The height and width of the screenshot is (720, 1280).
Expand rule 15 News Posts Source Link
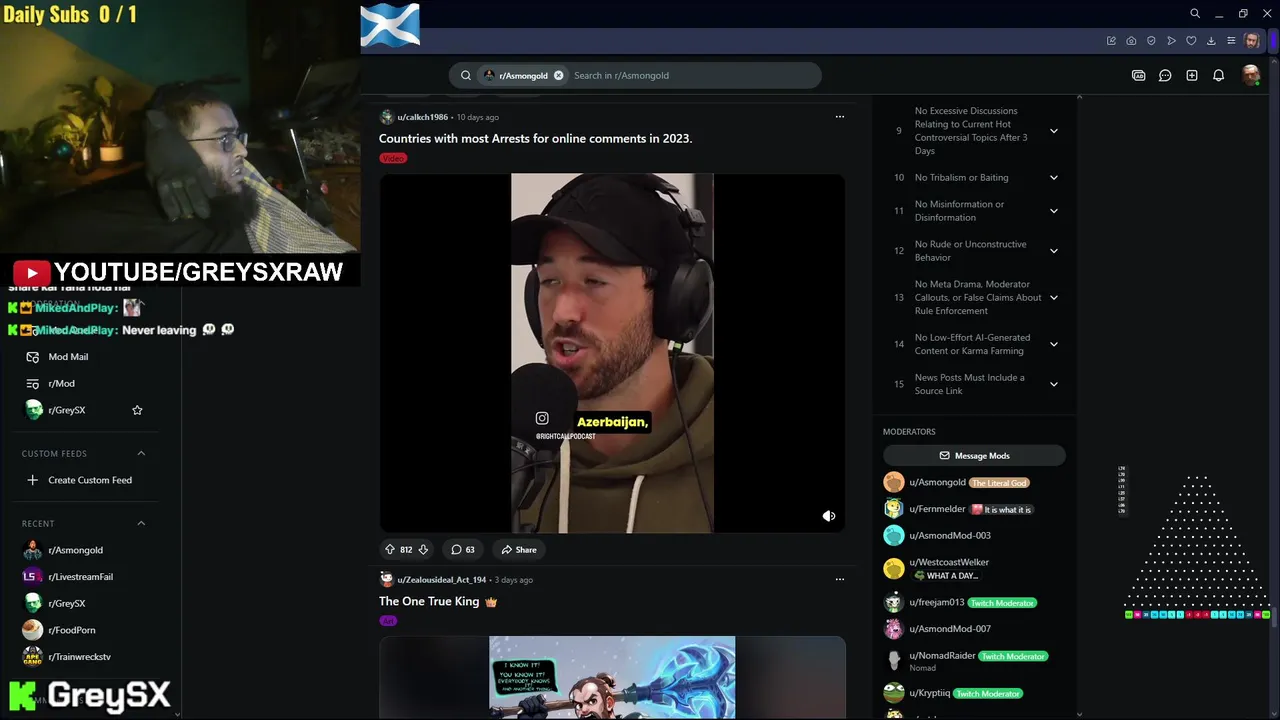click(x=1054, y=384)
